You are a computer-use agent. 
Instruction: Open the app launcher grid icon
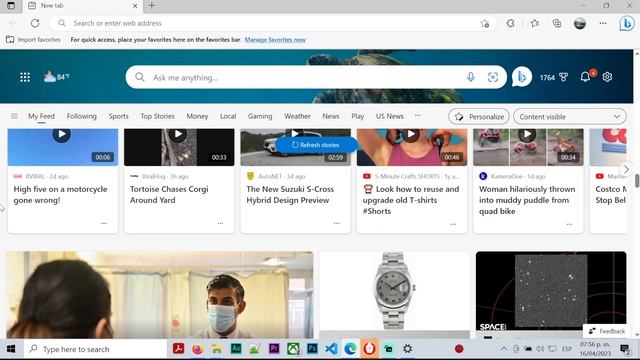point(25,77)
